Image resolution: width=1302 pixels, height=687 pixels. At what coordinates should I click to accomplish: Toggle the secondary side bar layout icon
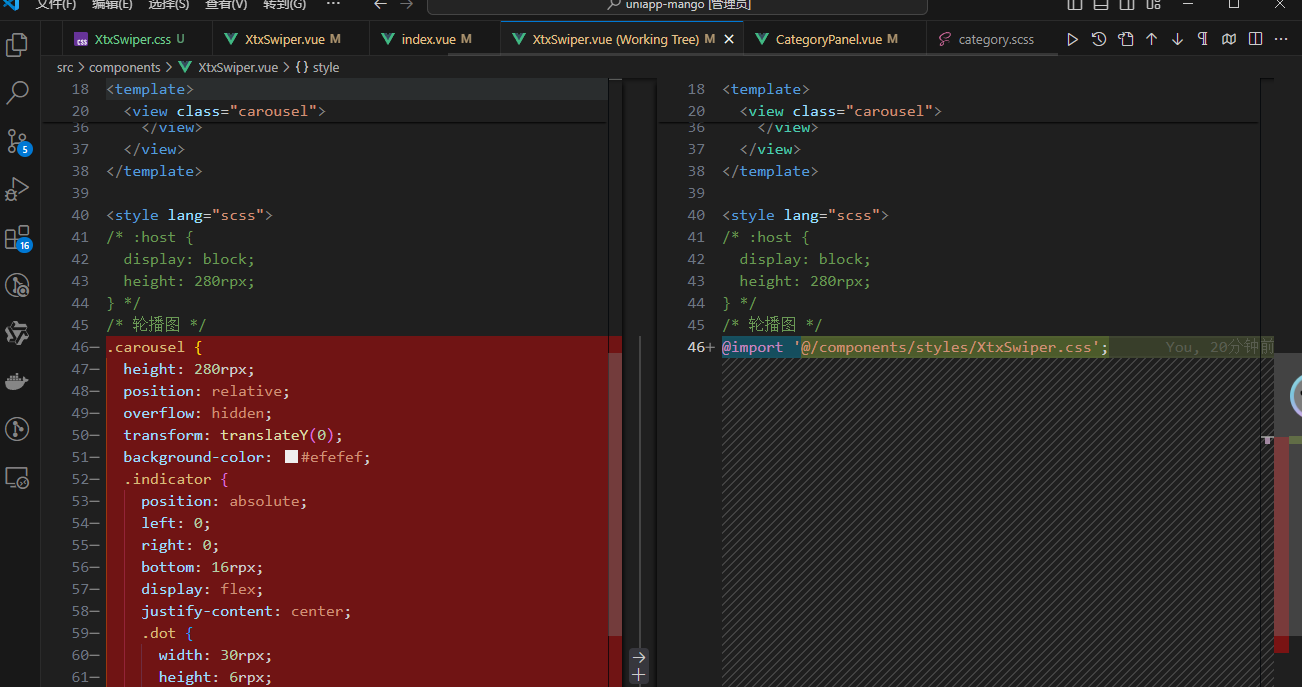point(1126,5)
